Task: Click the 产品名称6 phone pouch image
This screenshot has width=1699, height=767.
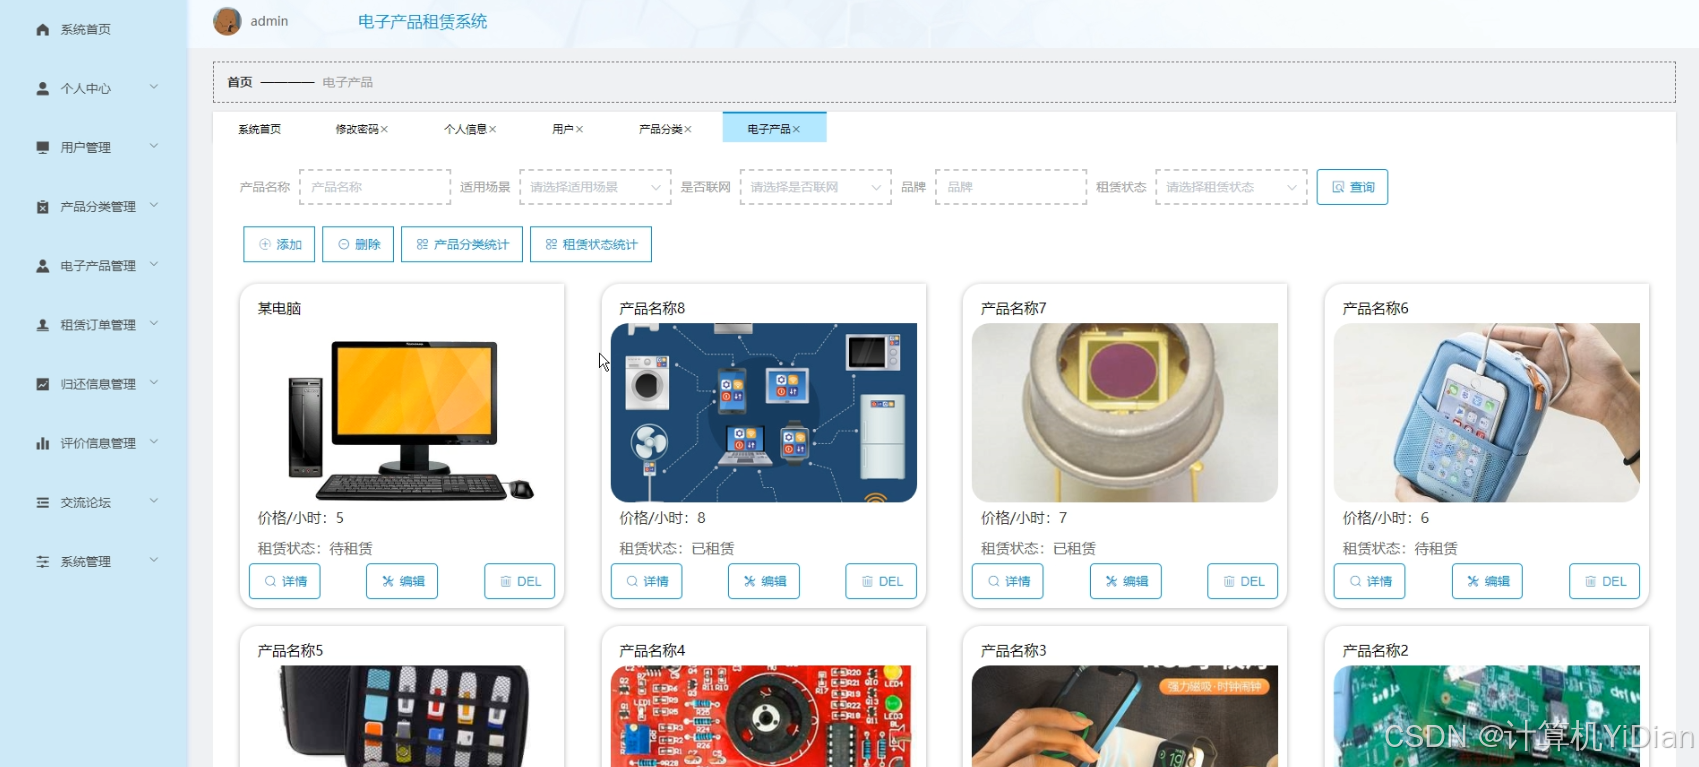Action: coord(1487,413)
